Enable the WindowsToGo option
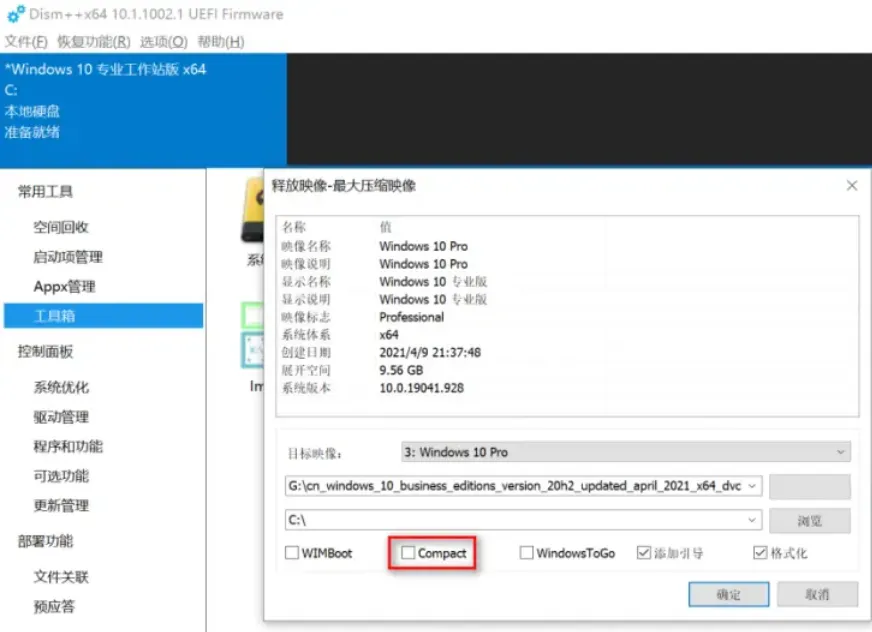This screenshot has width=872, height=632. pyautogui.click(x=527, y=553)
